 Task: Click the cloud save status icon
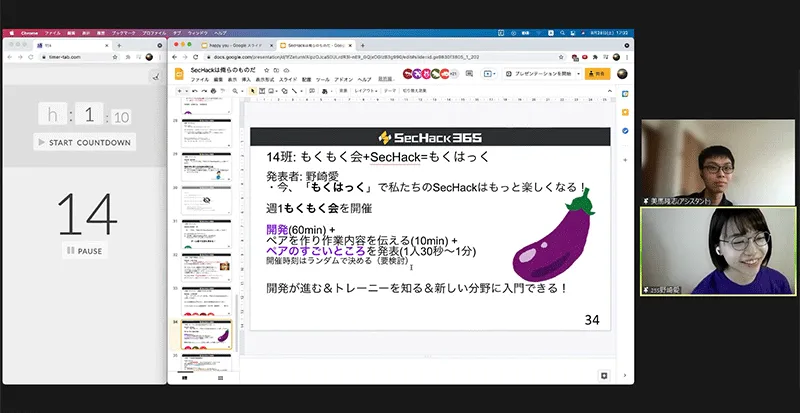286,70
